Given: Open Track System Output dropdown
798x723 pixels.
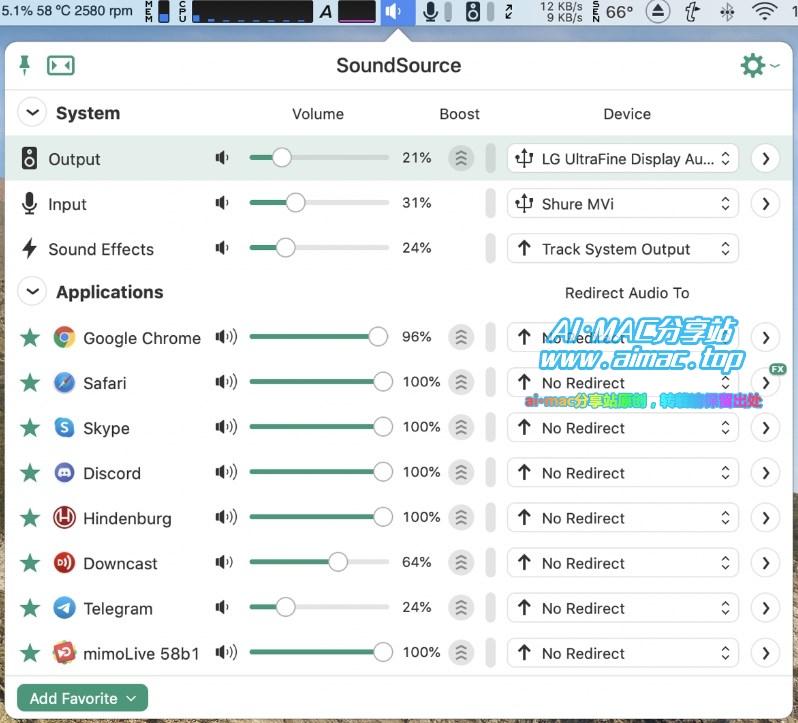Looking at the screenshot, I should click(623, 249).
